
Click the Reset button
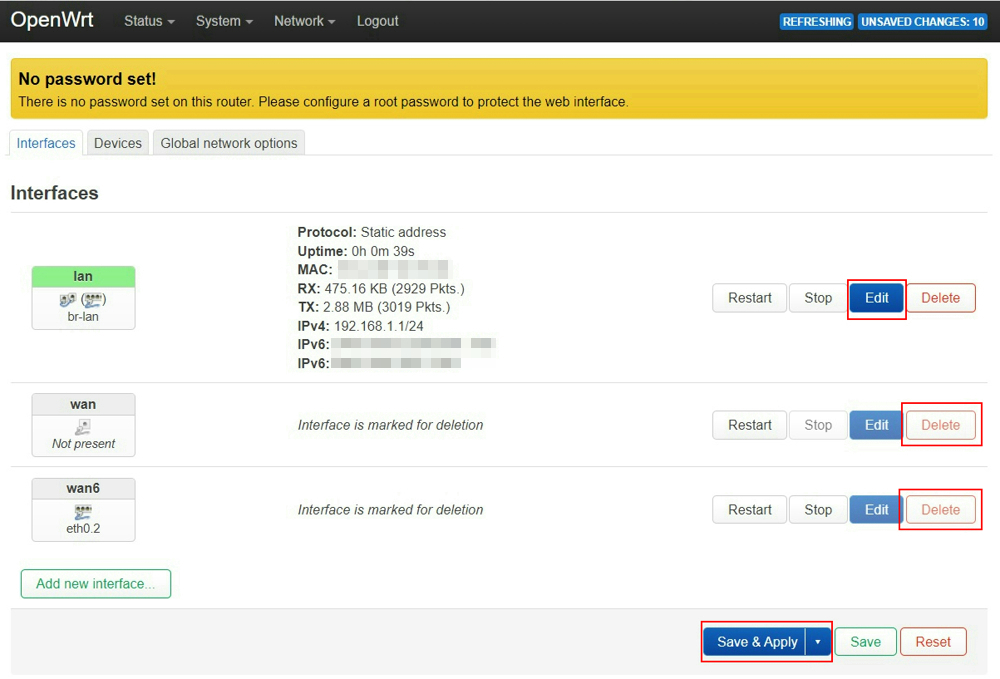(x=933, y=641)
